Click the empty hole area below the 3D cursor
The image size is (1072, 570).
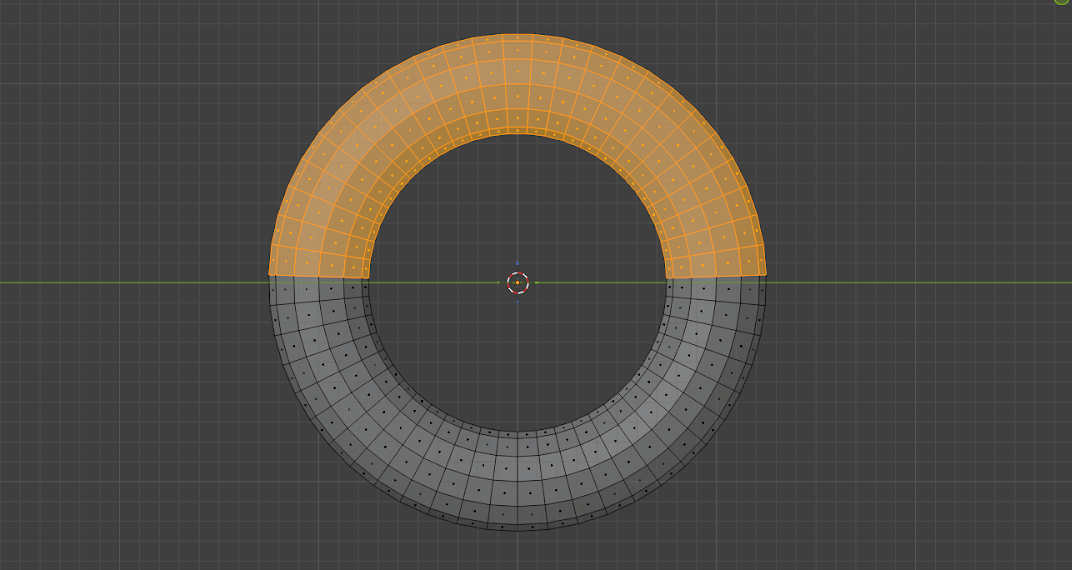point(517,370)
